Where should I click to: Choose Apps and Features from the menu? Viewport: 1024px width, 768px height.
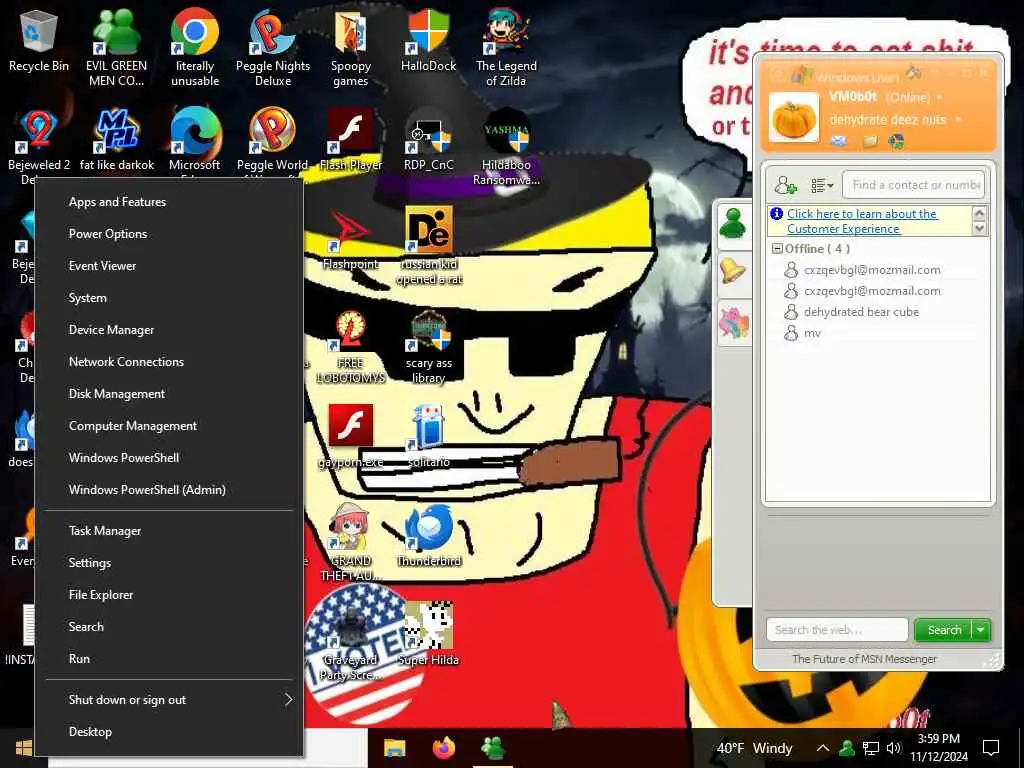(170, 202)
